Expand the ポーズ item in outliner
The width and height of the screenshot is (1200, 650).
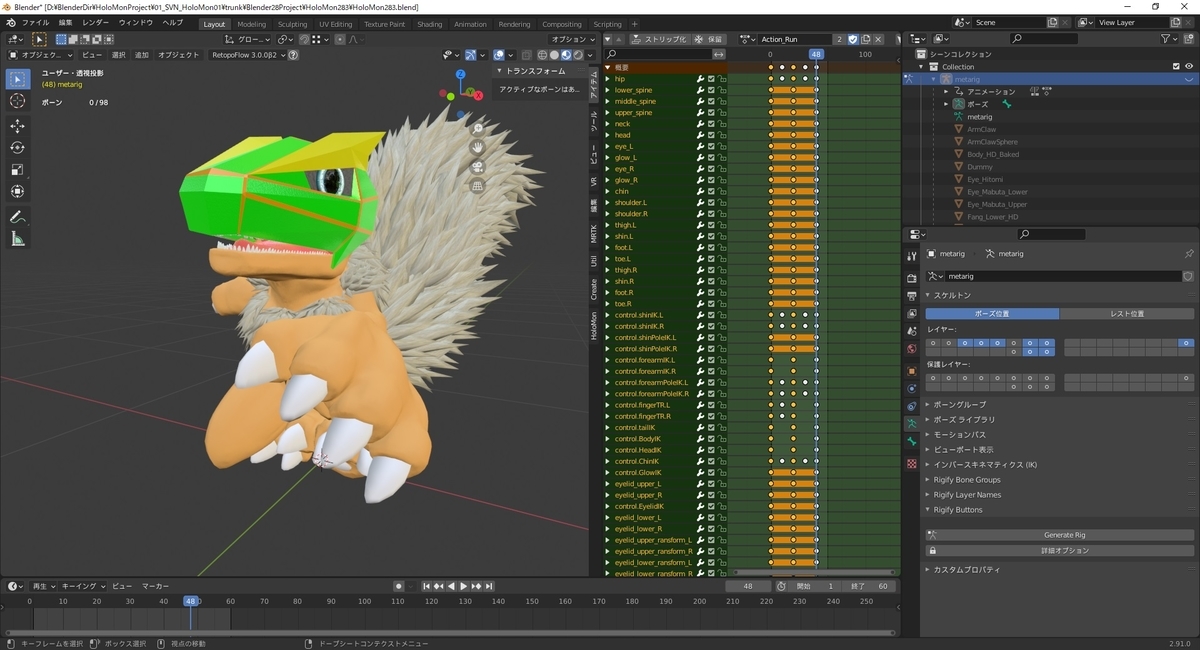tap(946, 104)
